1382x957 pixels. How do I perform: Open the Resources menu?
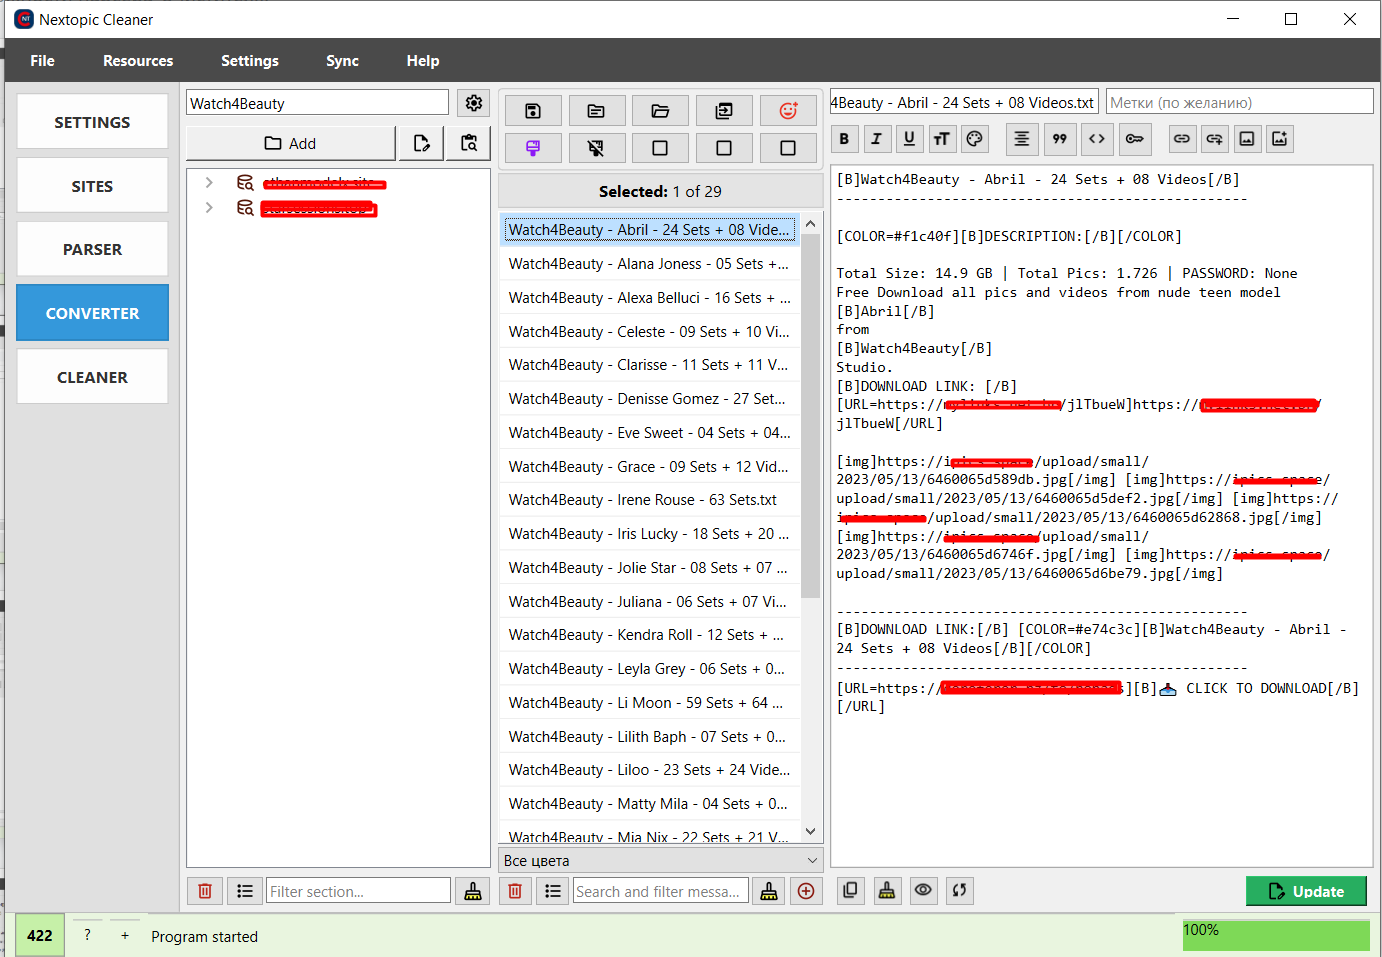[138, 61]
